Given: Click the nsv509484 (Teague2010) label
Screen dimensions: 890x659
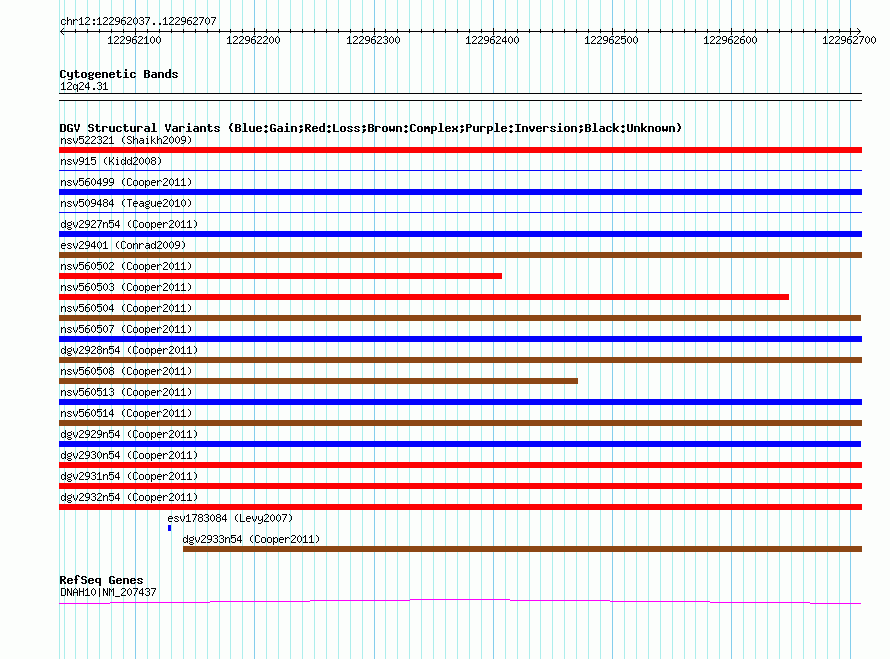Looking at the screenshot, I should (x=126, y=203).
